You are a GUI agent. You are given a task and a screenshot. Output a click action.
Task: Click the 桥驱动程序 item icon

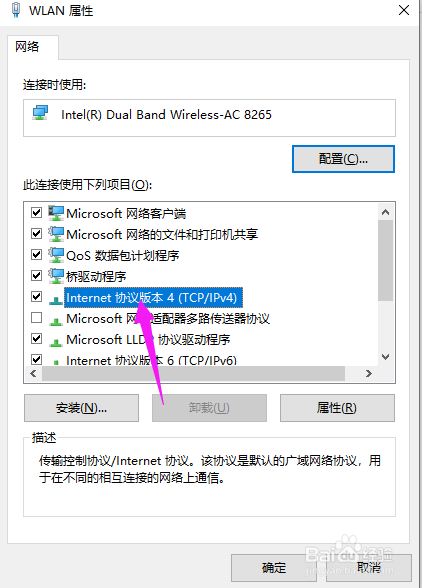(56, 276)
